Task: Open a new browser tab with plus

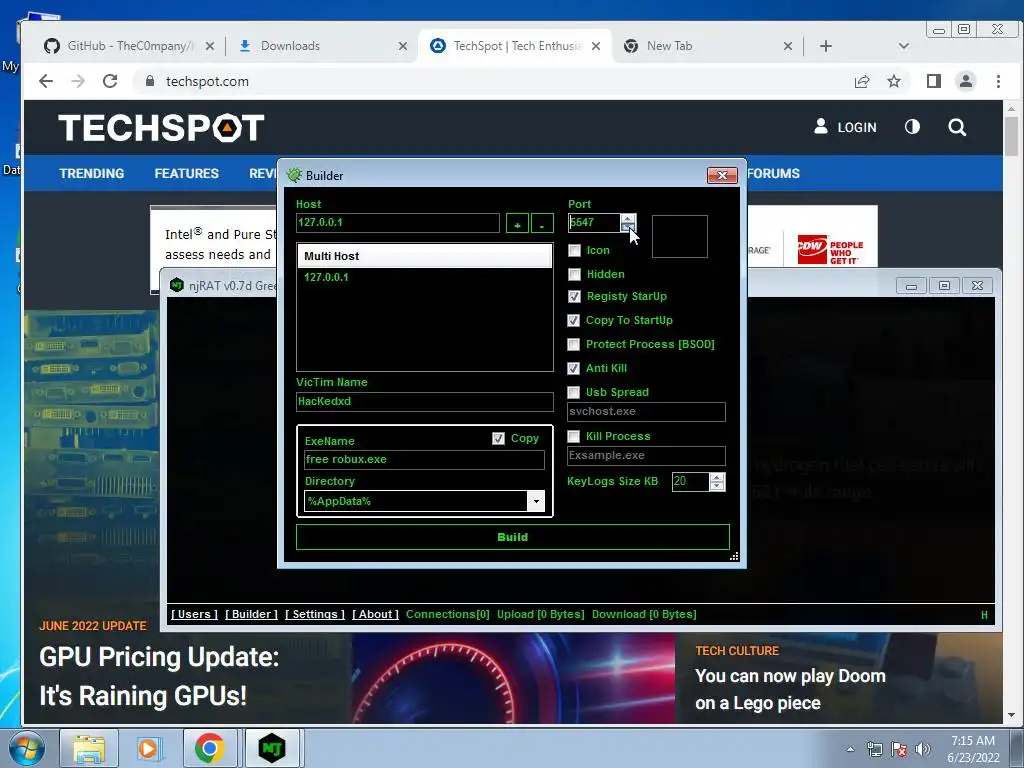Action: point(825,46)
